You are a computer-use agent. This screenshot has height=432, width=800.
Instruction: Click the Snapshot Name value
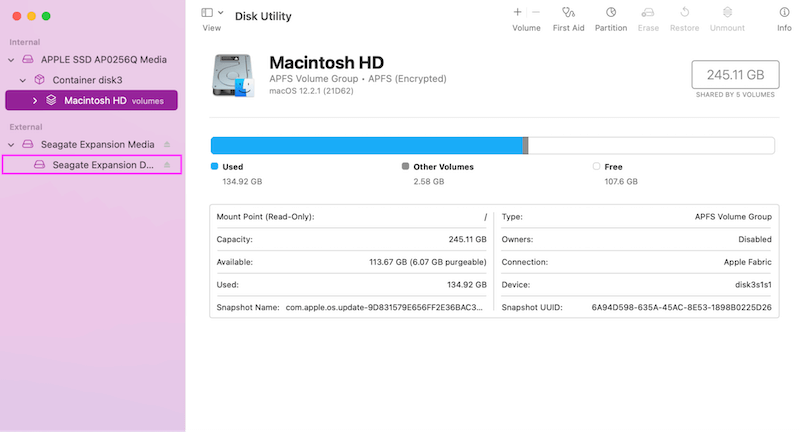coord(384,307)
